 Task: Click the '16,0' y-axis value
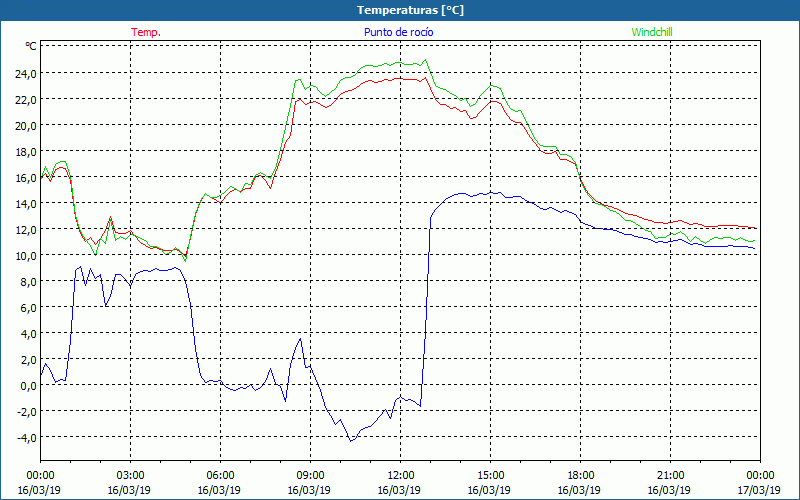(x=26, y=178)
